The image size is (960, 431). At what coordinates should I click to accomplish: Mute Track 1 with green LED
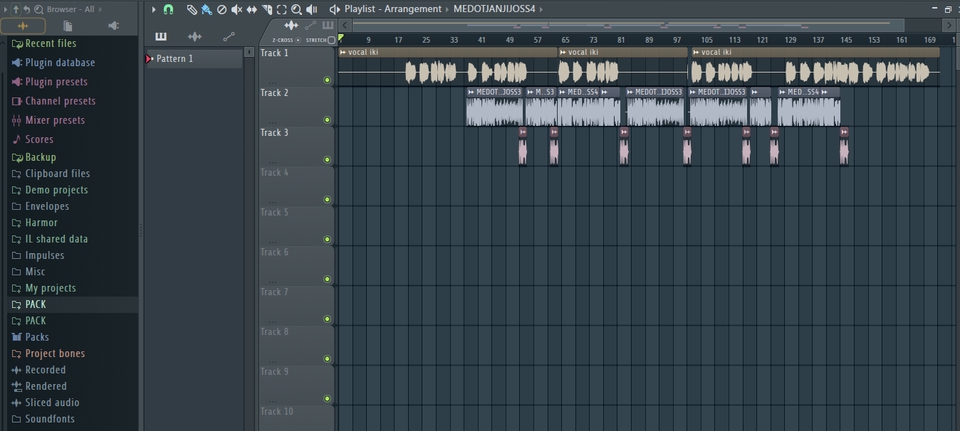click(x=327, y=80)
